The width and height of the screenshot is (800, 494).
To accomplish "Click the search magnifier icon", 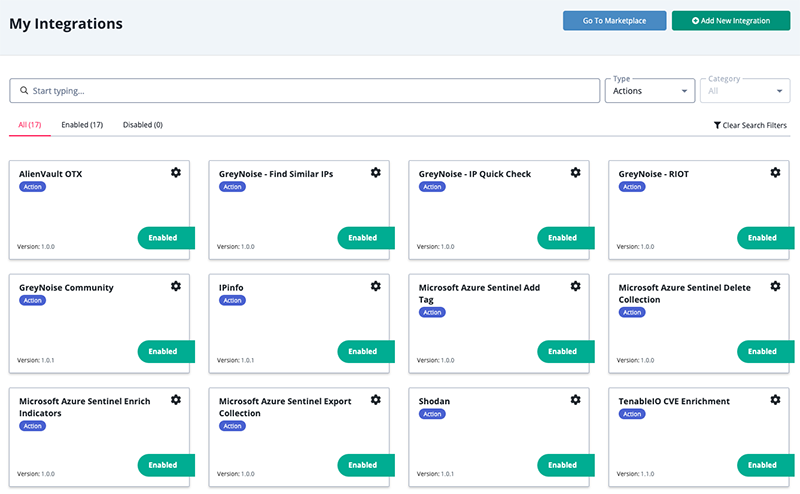I will (x=24, y=90).
